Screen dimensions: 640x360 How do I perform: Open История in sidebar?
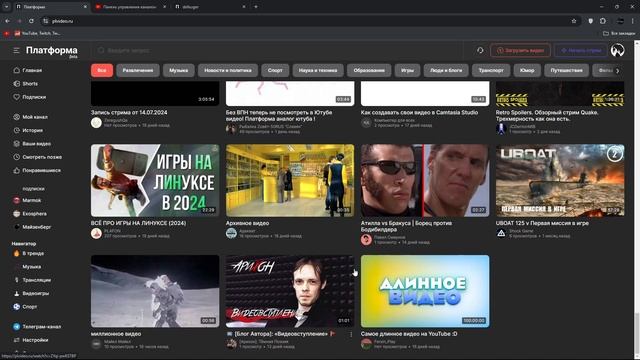pos(28,130)
